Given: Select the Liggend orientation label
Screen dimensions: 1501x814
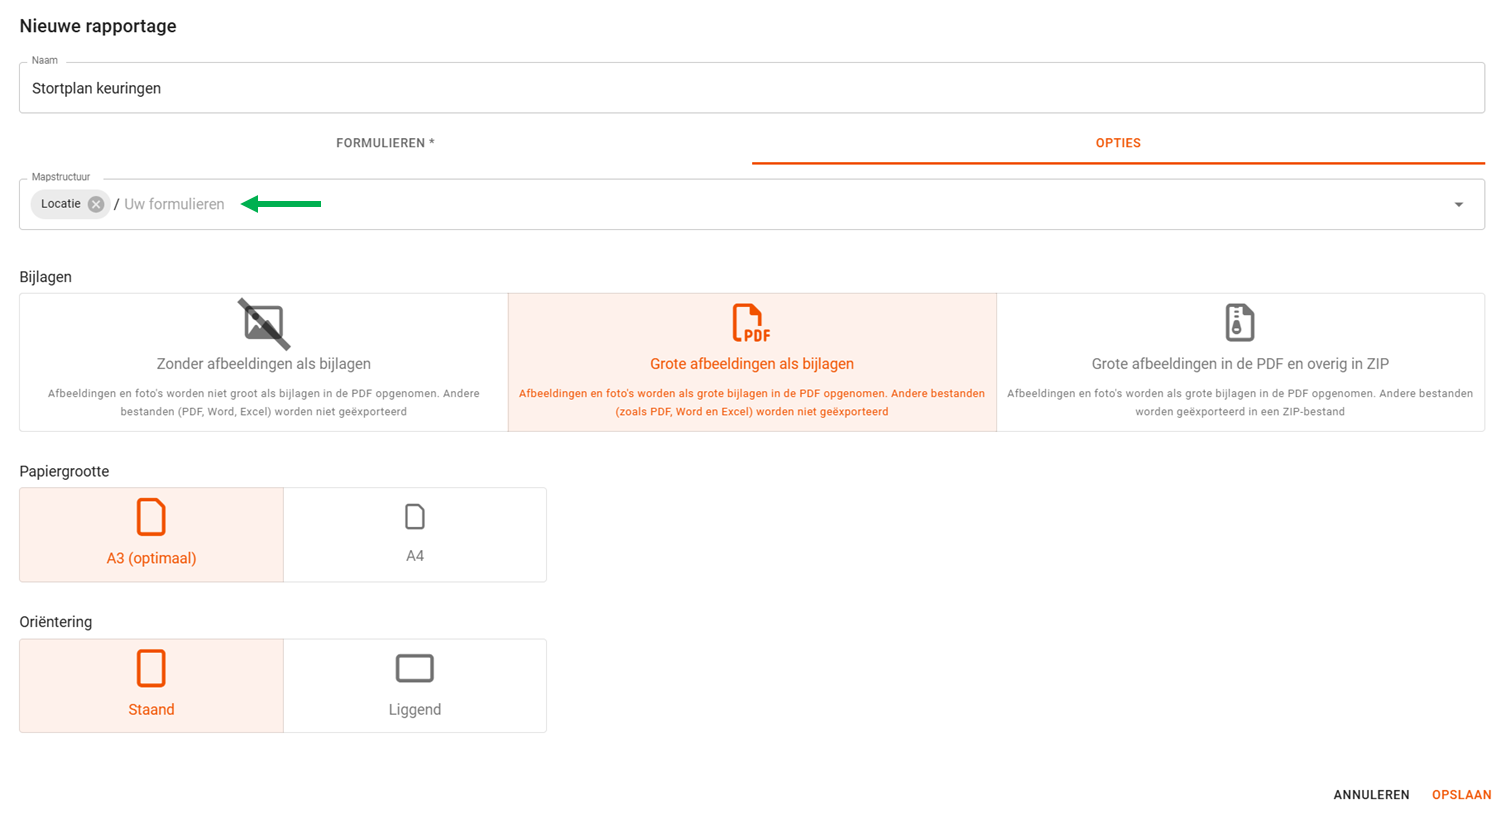Looking at the screenshot, I should tap(415, 710).
